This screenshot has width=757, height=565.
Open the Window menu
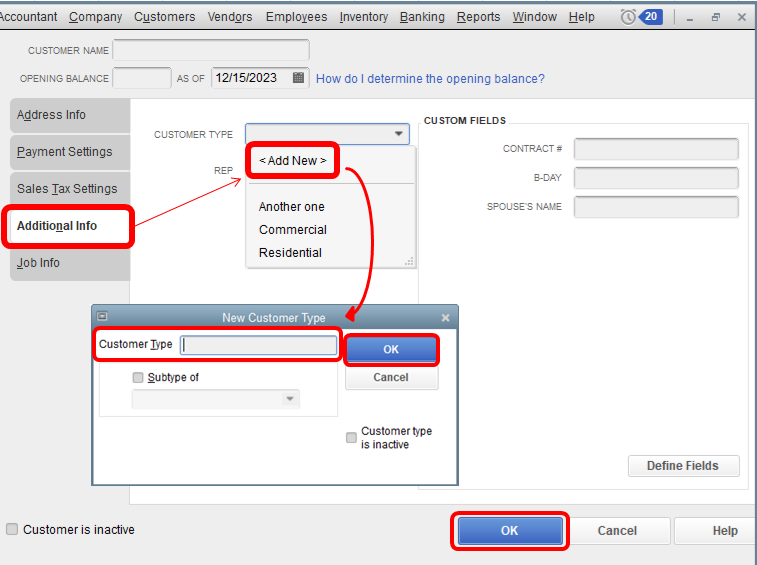point(534,17)
